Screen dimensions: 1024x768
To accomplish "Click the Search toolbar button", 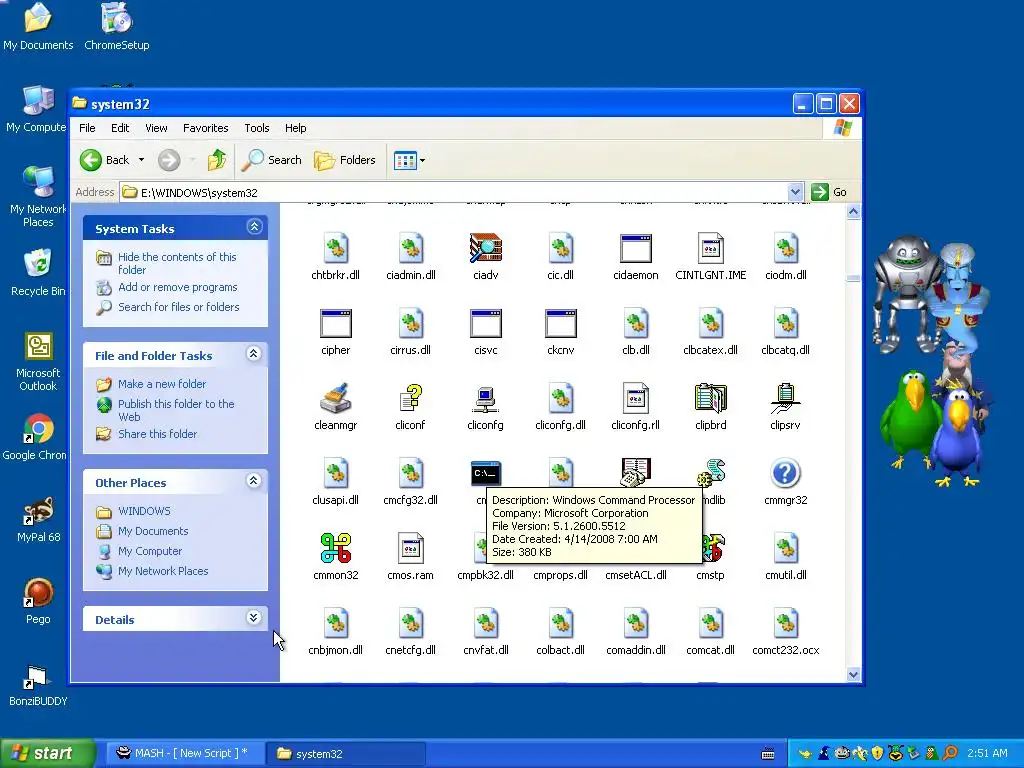I will coord(272,160).
